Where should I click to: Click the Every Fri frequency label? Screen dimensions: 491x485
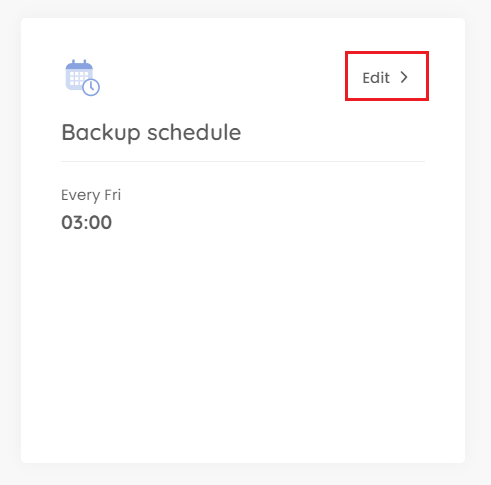[91, 195]
